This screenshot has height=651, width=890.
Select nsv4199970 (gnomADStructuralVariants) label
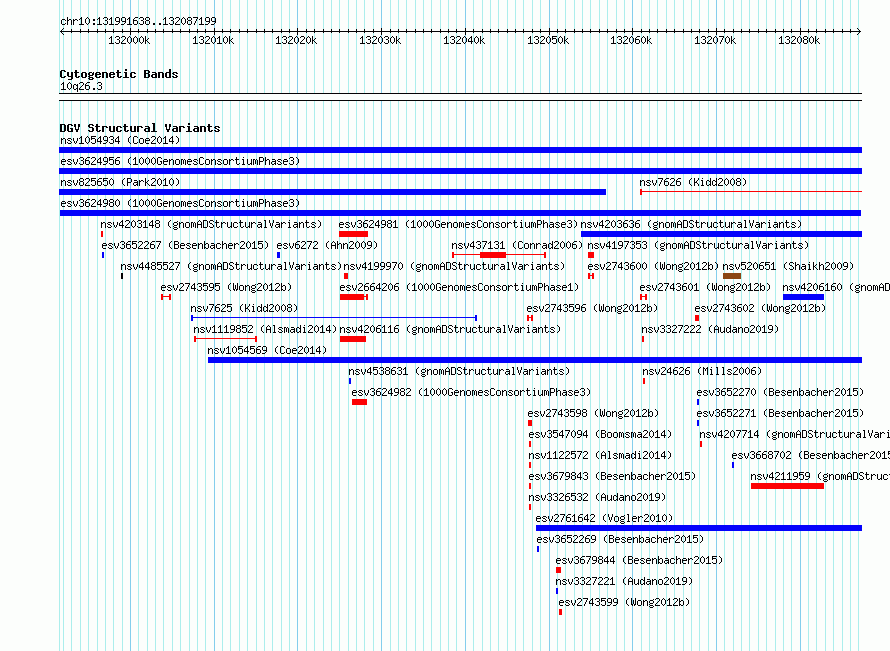click(454, 266)
